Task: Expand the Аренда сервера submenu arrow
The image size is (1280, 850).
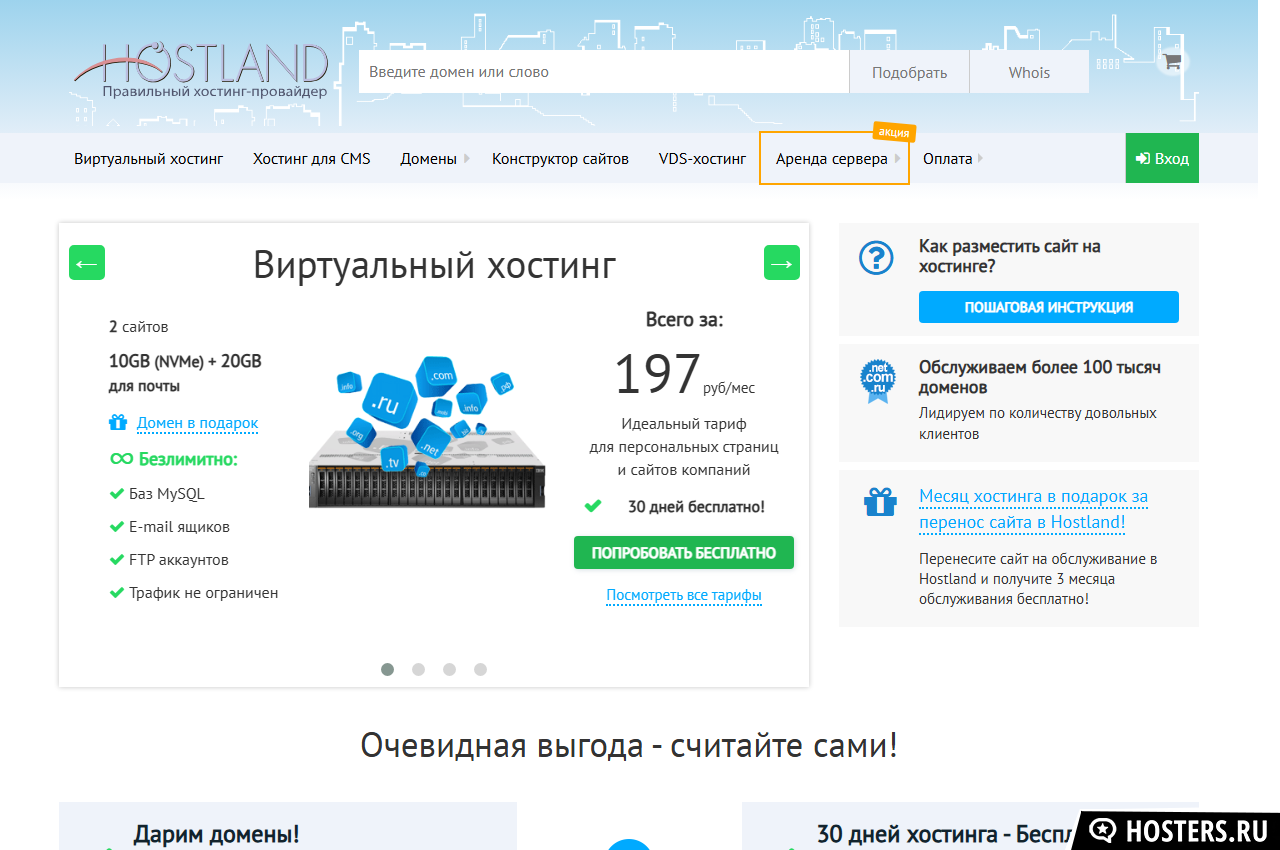Action: pyautogui.click(x=898, y=158)
